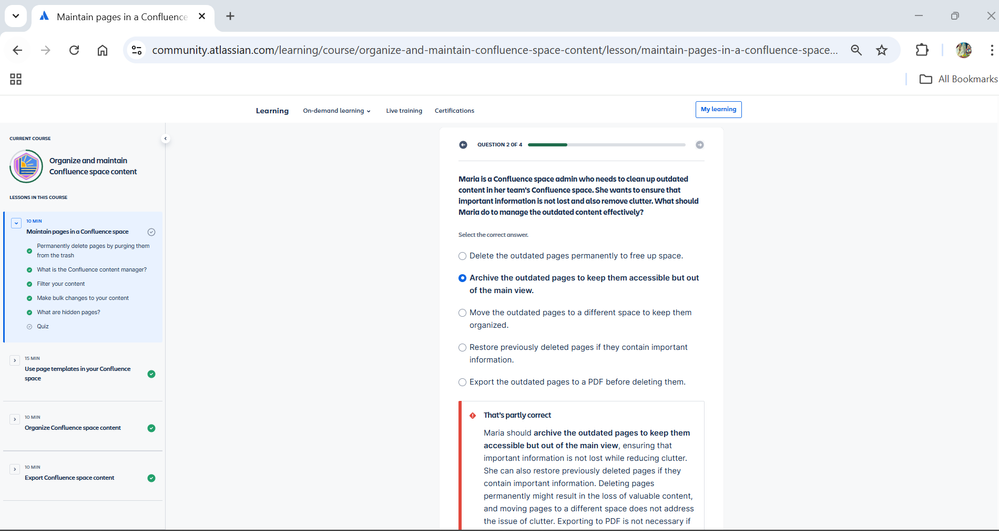Open the All Bookmarks folder
Viewport: 999px width, 531px height.
coord(958,79)
